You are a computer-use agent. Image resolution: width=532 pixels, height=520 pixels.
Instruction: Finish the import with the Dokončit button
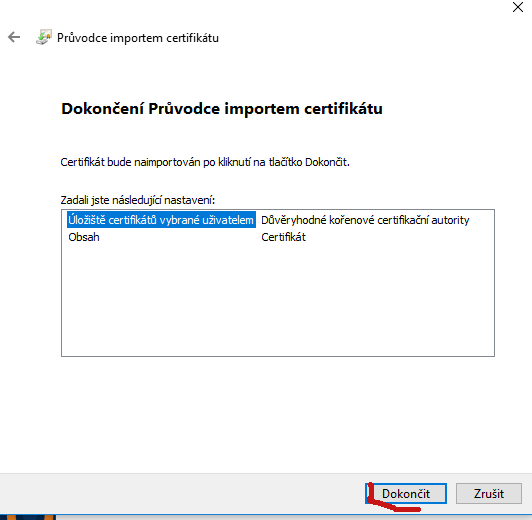click(x=406, y=494)
